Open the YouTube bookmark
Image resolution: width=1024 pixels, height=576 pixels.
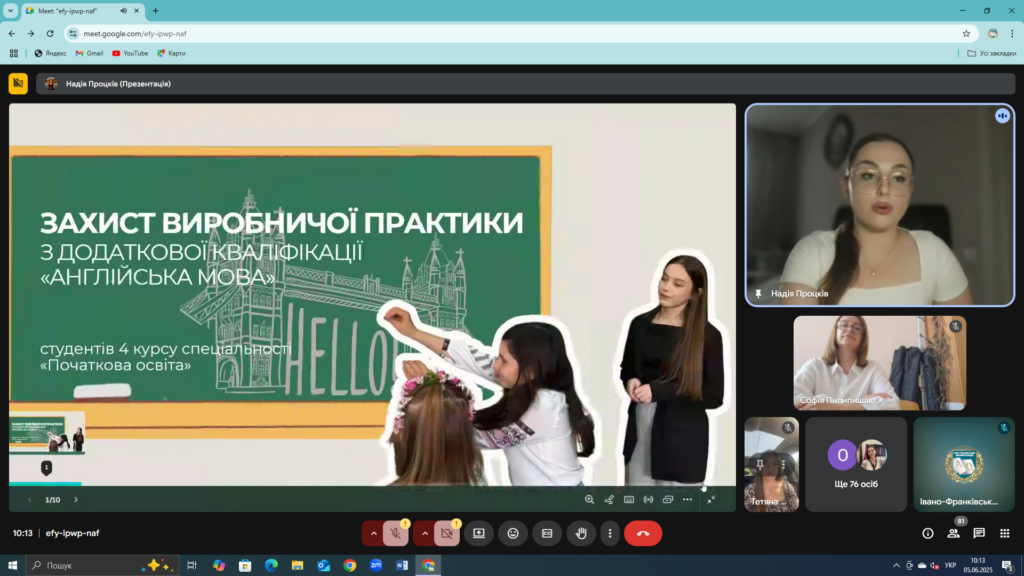(130, 54)
